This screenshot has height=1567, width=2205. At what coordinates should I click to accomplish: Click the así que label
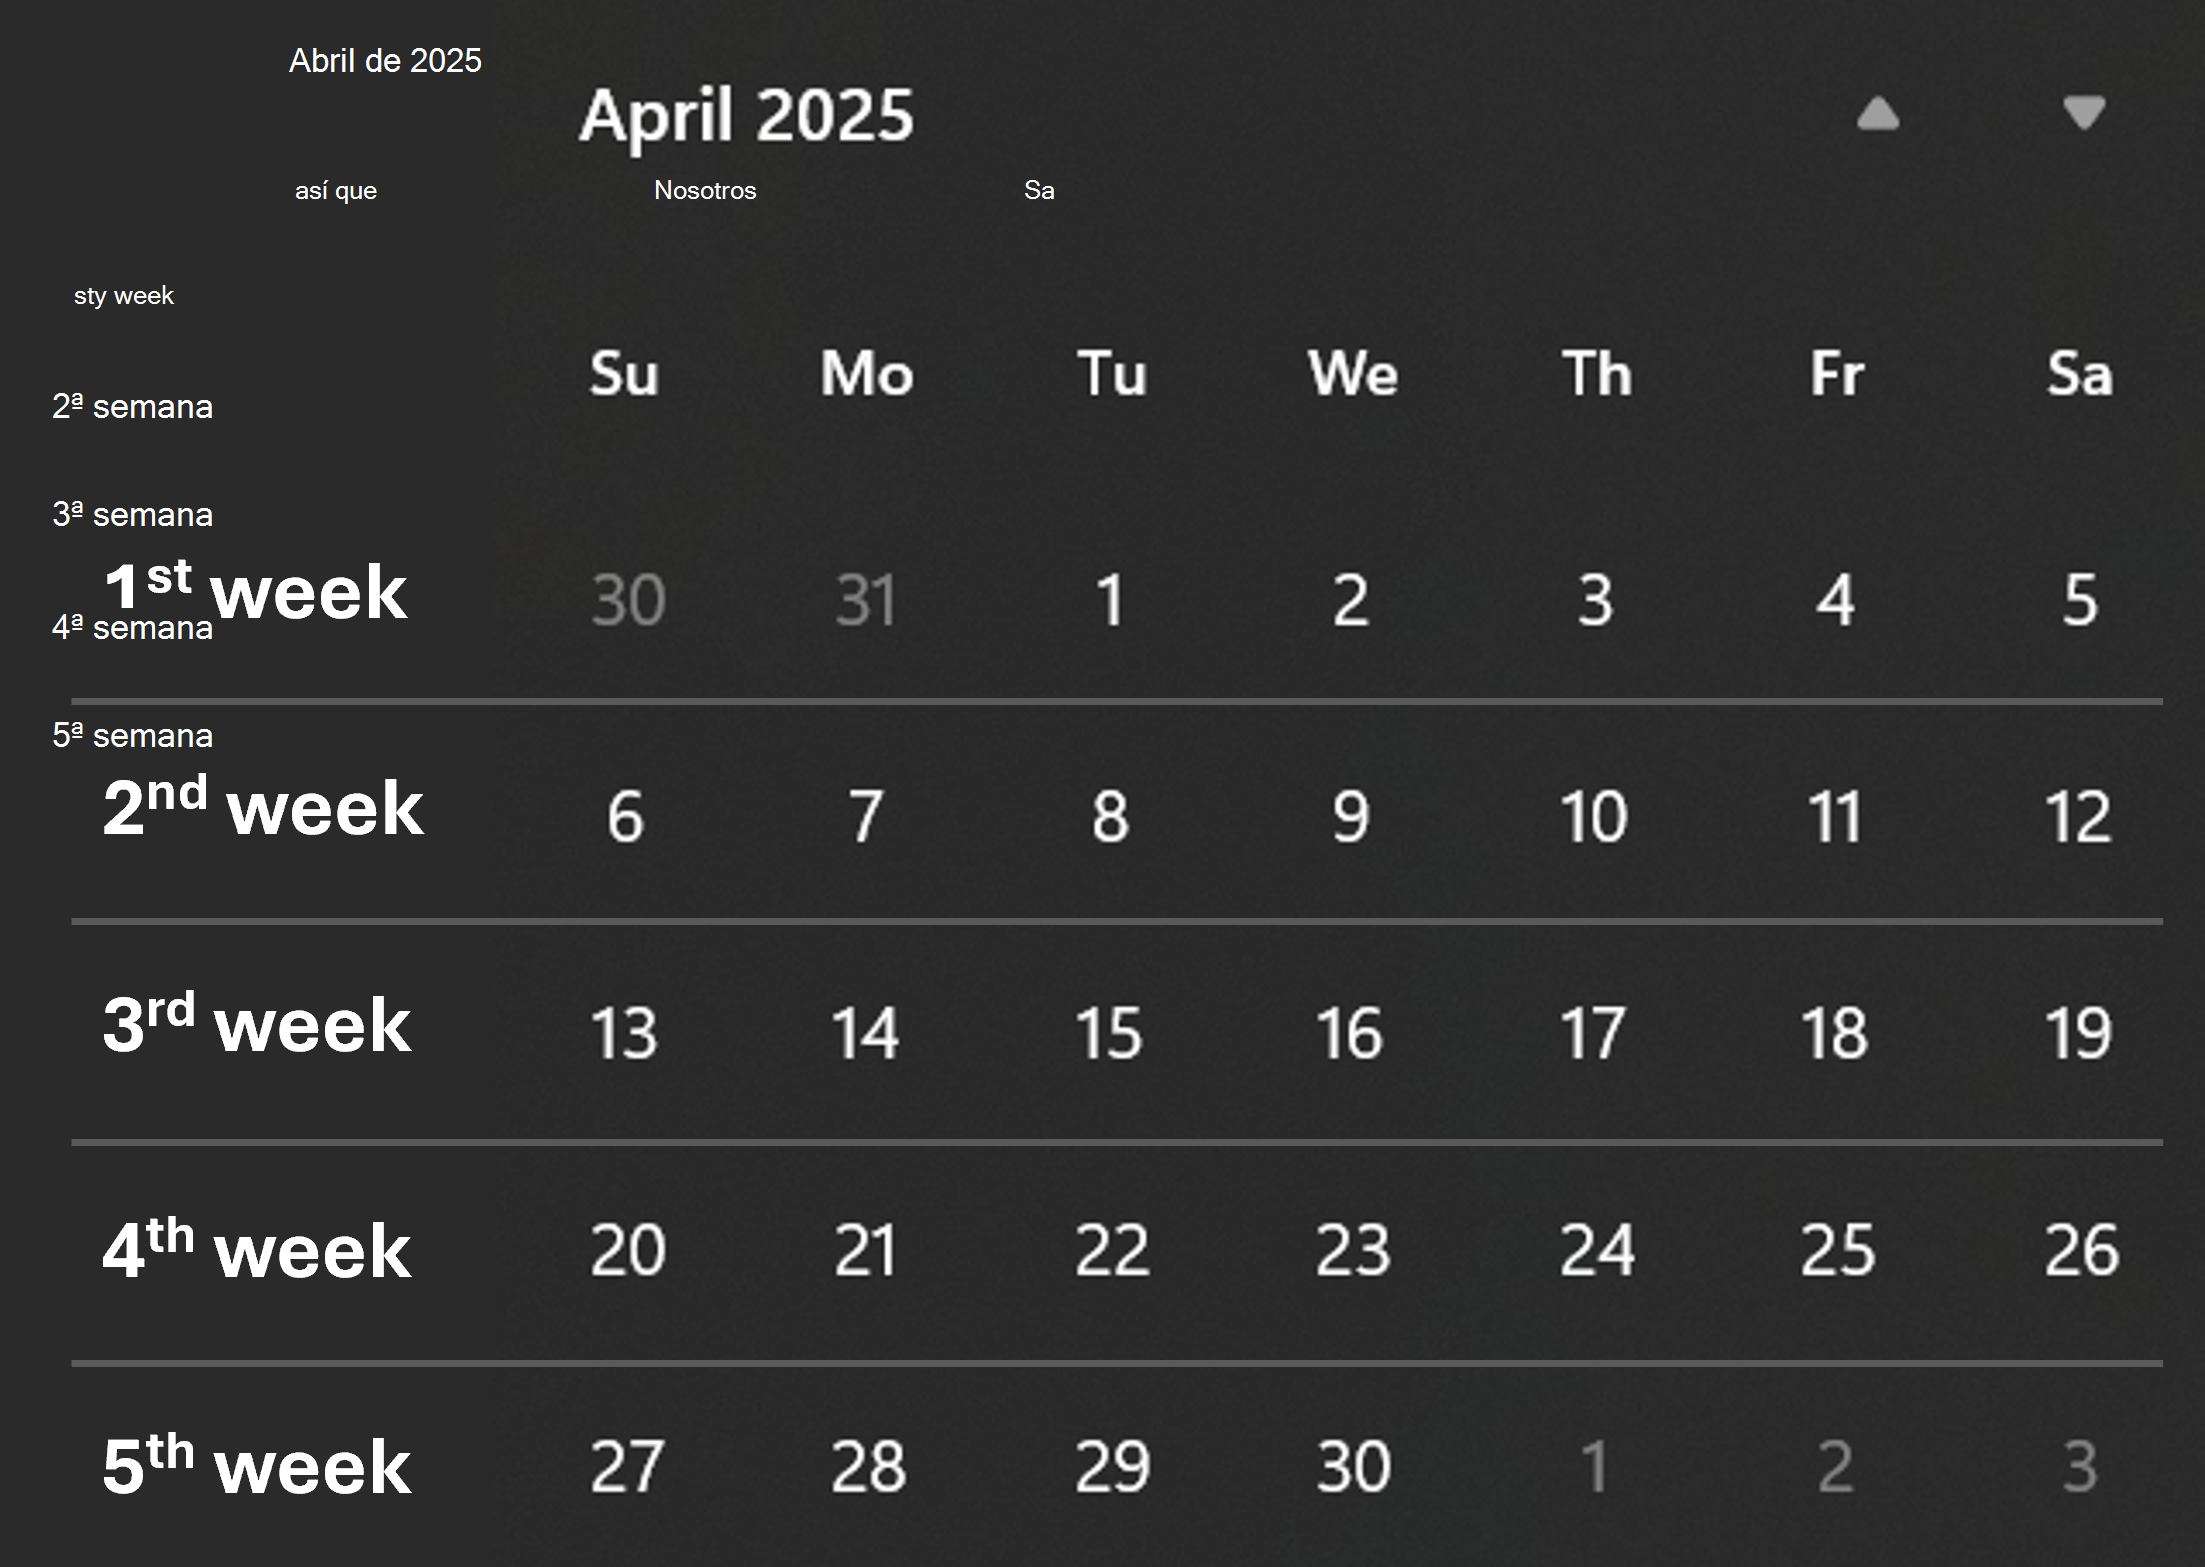336,190
